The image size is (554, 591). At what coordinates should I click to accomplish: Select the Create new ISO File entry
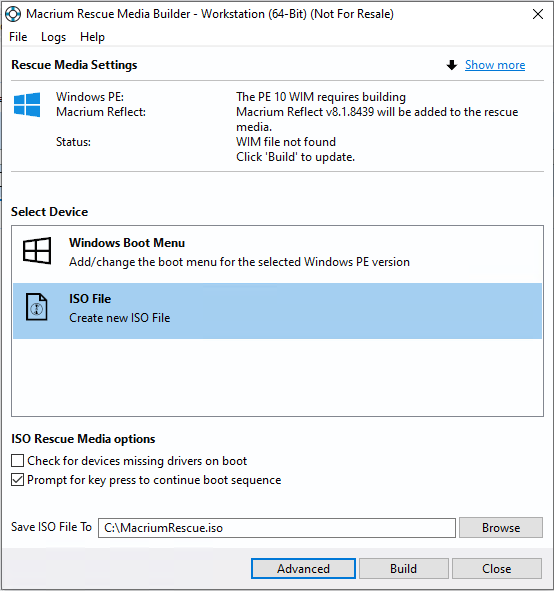click(x=277, y=311)
